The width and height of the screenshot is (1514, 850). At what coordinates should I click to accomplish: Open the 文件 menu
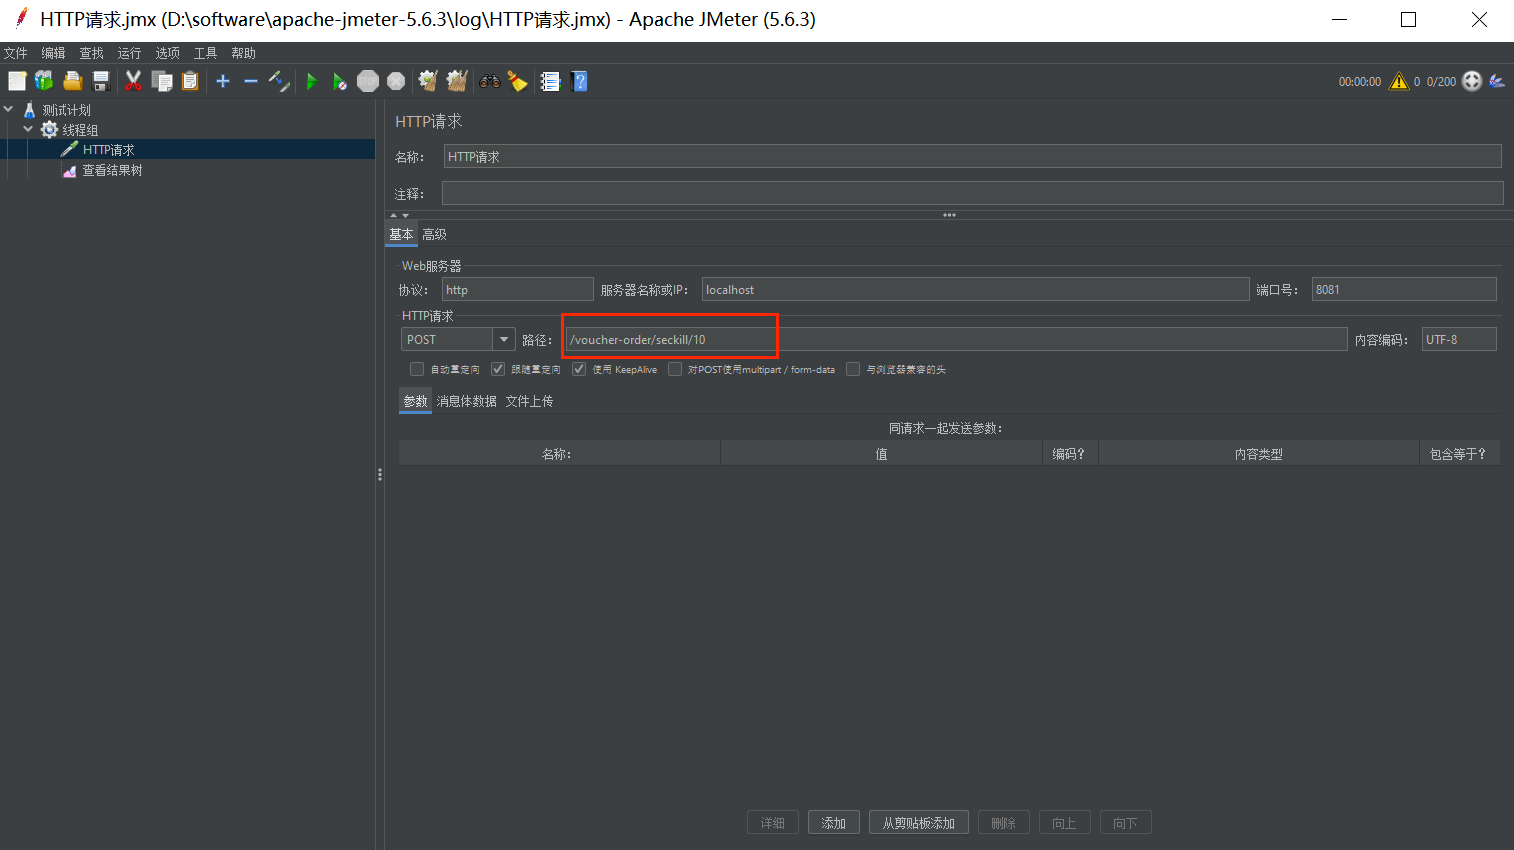(15, 53)
